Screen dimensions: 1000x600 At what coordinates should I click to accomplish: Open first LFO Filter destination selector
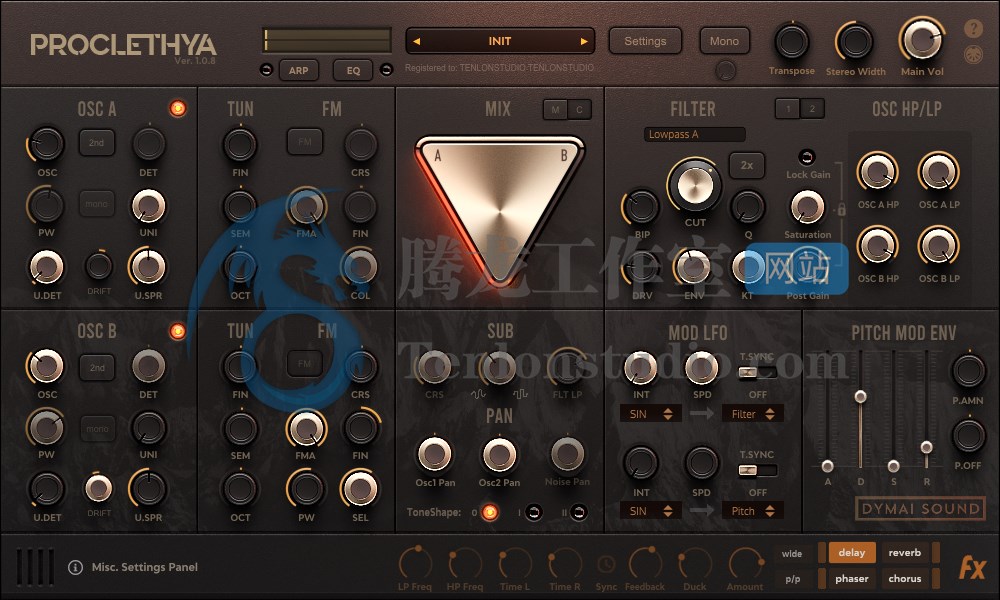click(753, 414)
